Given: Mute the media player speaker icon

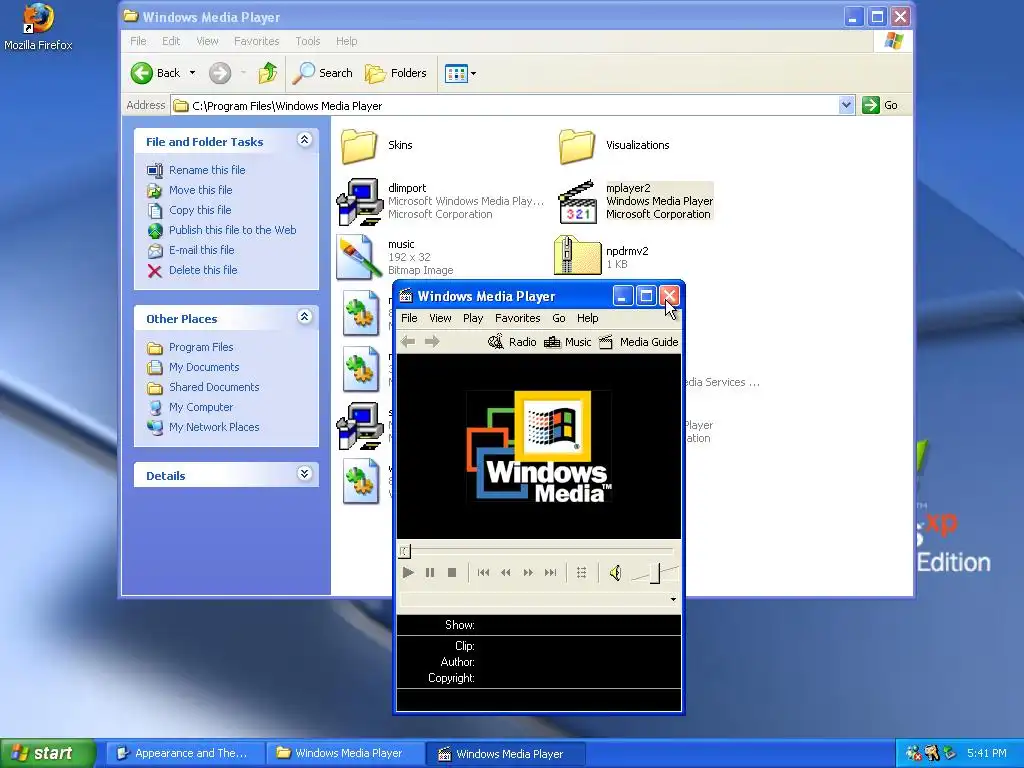Looking at the screenshot, I should click(x=615, y=573).
